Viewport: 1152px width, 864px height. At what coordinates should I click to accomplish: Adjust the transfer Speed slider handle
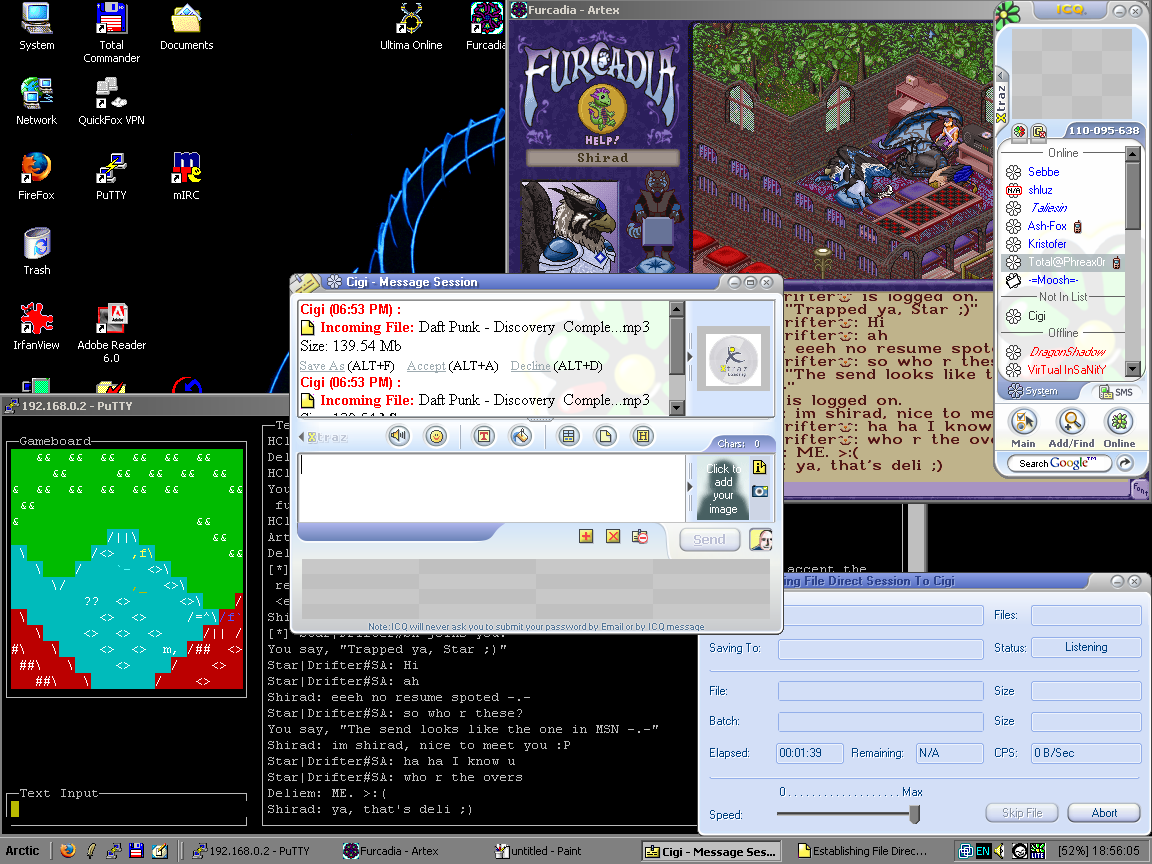click(x=915, y=813)
